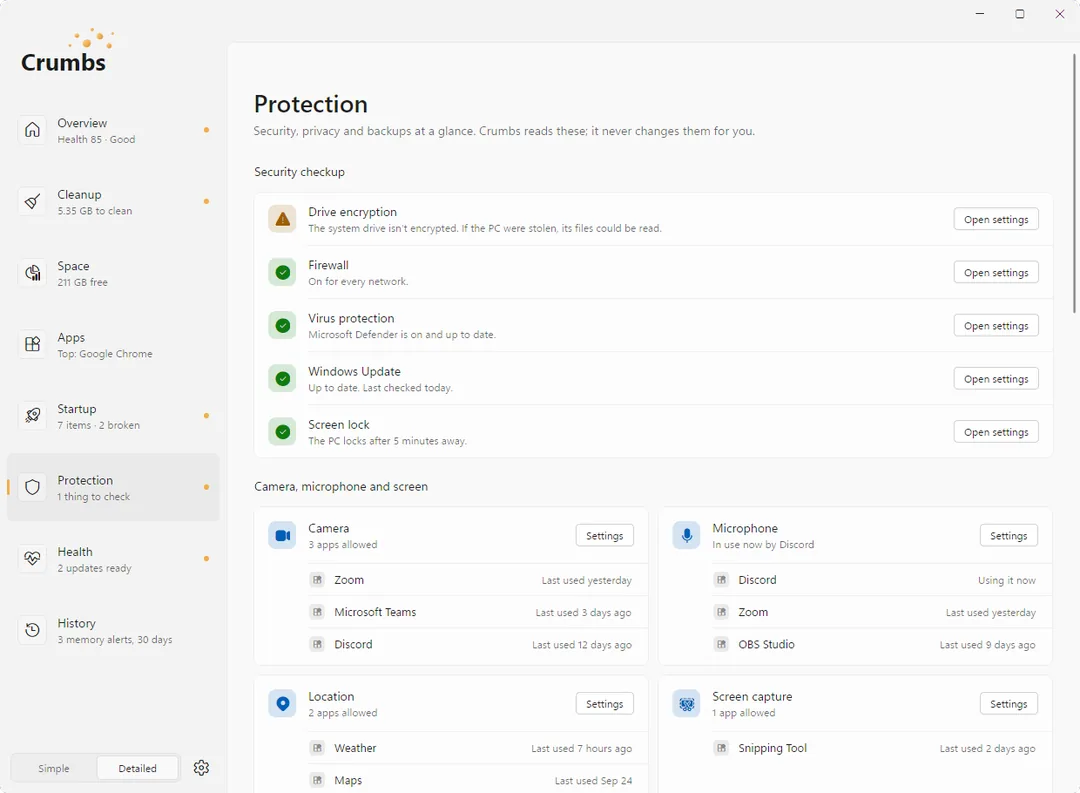Click the Microsoft Teams app icon

click(317, 612)
